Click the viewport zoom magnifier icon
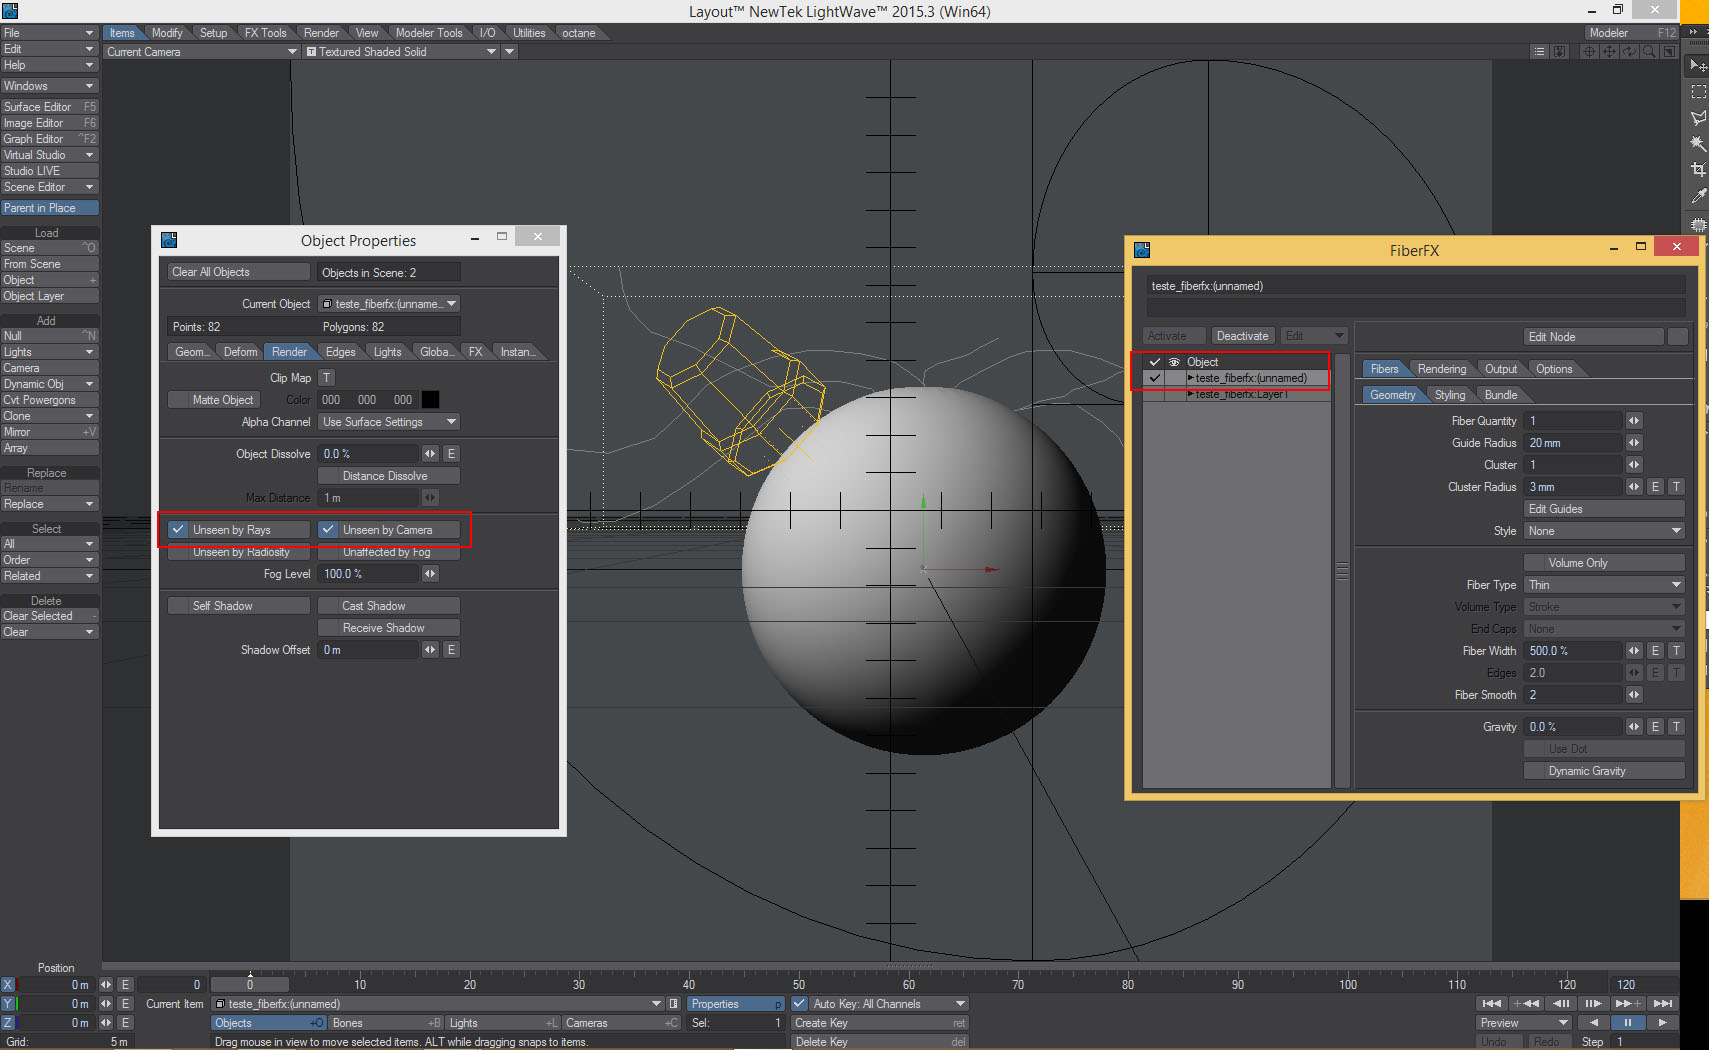1709x1050 pixels. [1649, 52]
